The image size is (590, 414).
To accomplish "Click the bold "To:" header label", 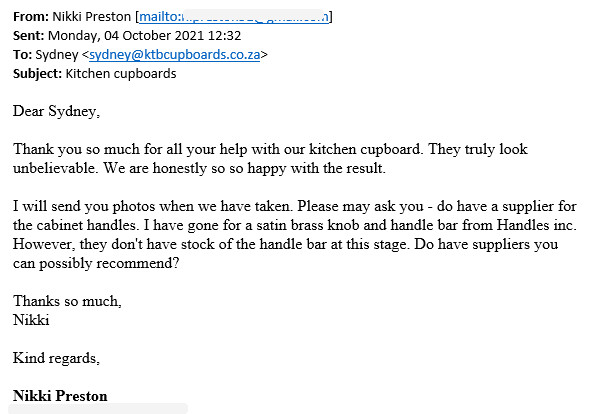I will 23,55.
